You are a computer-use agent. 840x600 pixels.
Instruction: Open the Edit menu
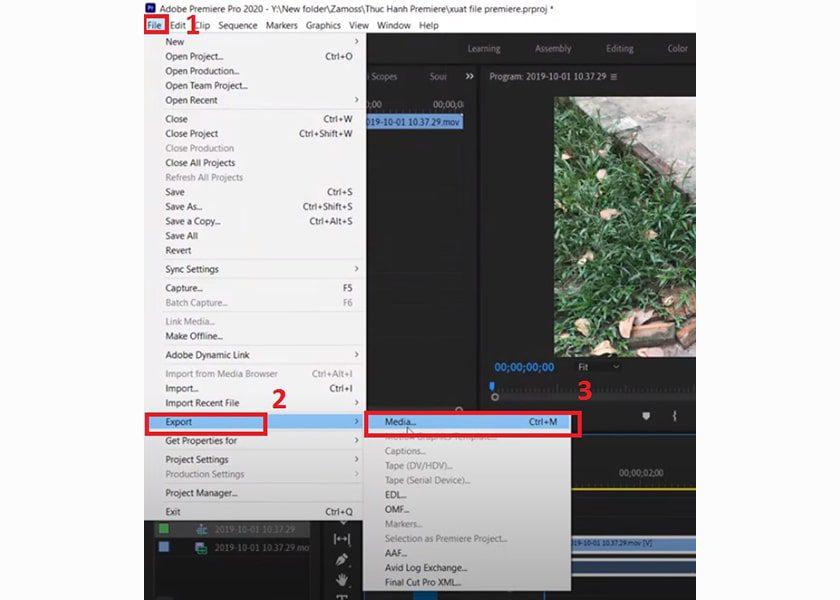click(177, 25)
